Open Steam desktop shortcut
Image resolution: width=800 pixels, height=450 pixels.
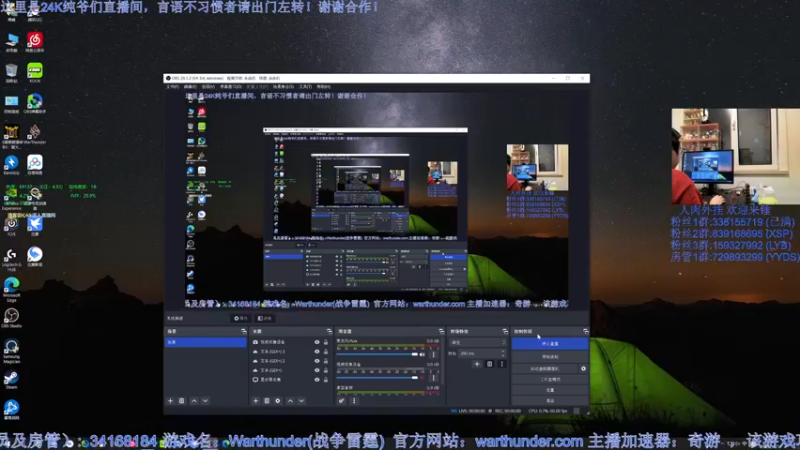(x=11, y=380)
